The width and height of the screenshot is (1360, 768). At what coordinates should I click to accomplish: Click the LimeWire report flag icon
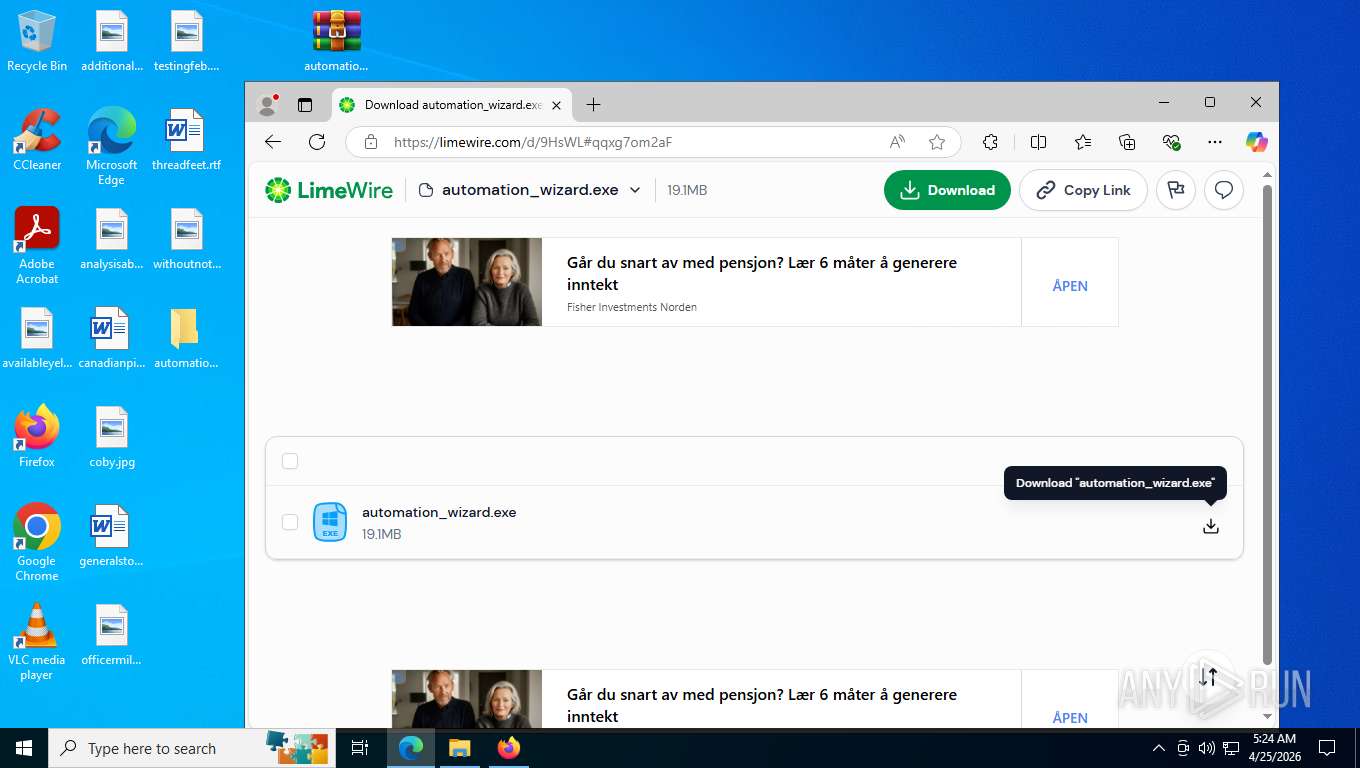tap(1176, 190)
